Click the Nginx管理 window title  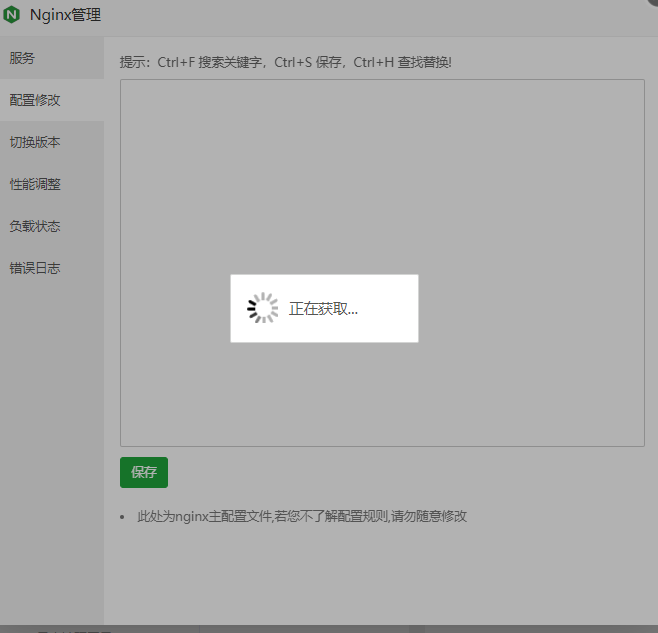coord(65,15)
